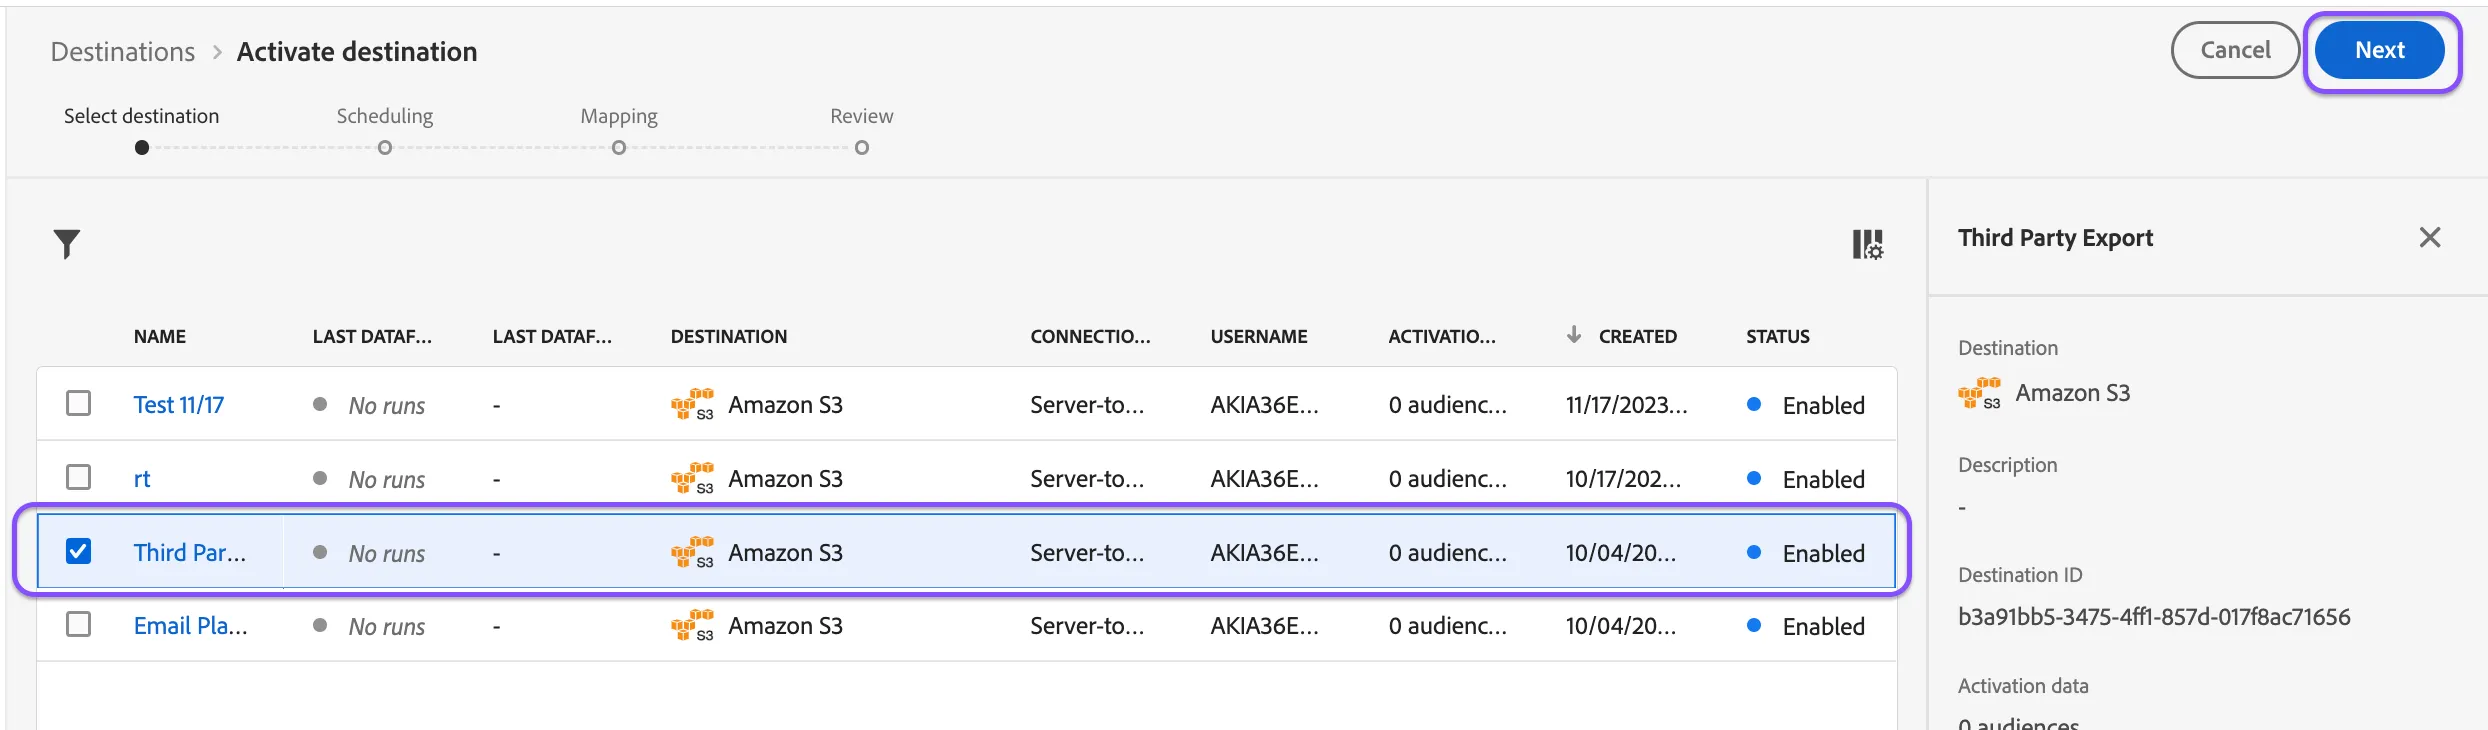Sort by the NAME column header
This screenshot has height=730, width=2488.
(x=160, y=337)
